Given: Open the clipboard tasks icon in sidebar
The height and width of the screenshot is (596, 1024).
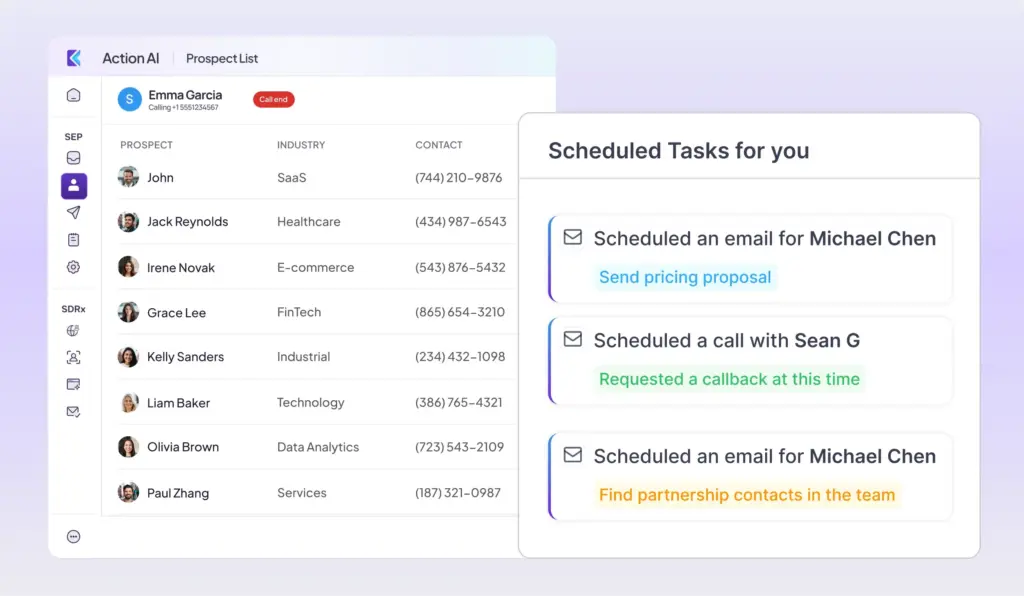Looking at the screenshot, I should click(73, 240).
